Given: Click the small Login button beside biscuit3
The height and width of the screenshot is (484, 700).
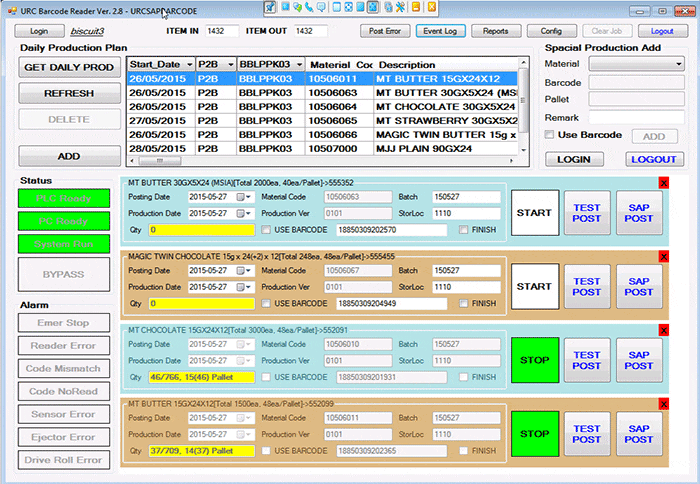Looking at the screenshot, I should [39, 31].
